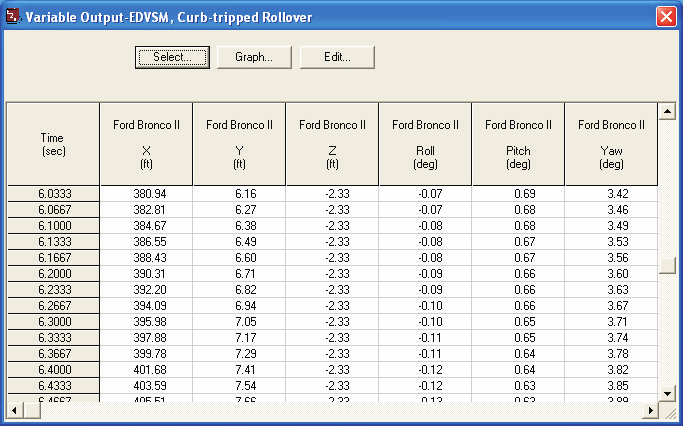Click X cell value 380.94

click(x=146, y=193)
